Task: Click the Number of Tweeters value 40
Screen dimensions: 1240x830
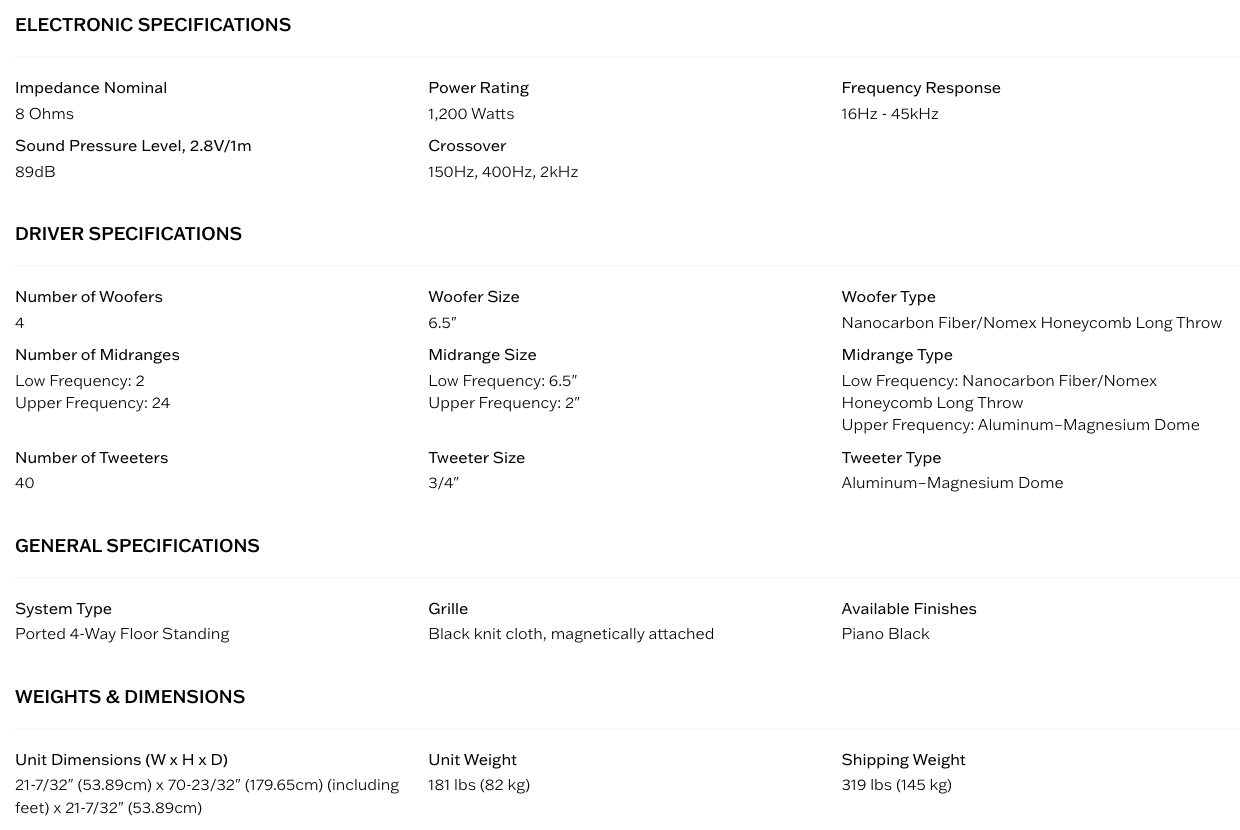Action: click(x=25, y=482)
